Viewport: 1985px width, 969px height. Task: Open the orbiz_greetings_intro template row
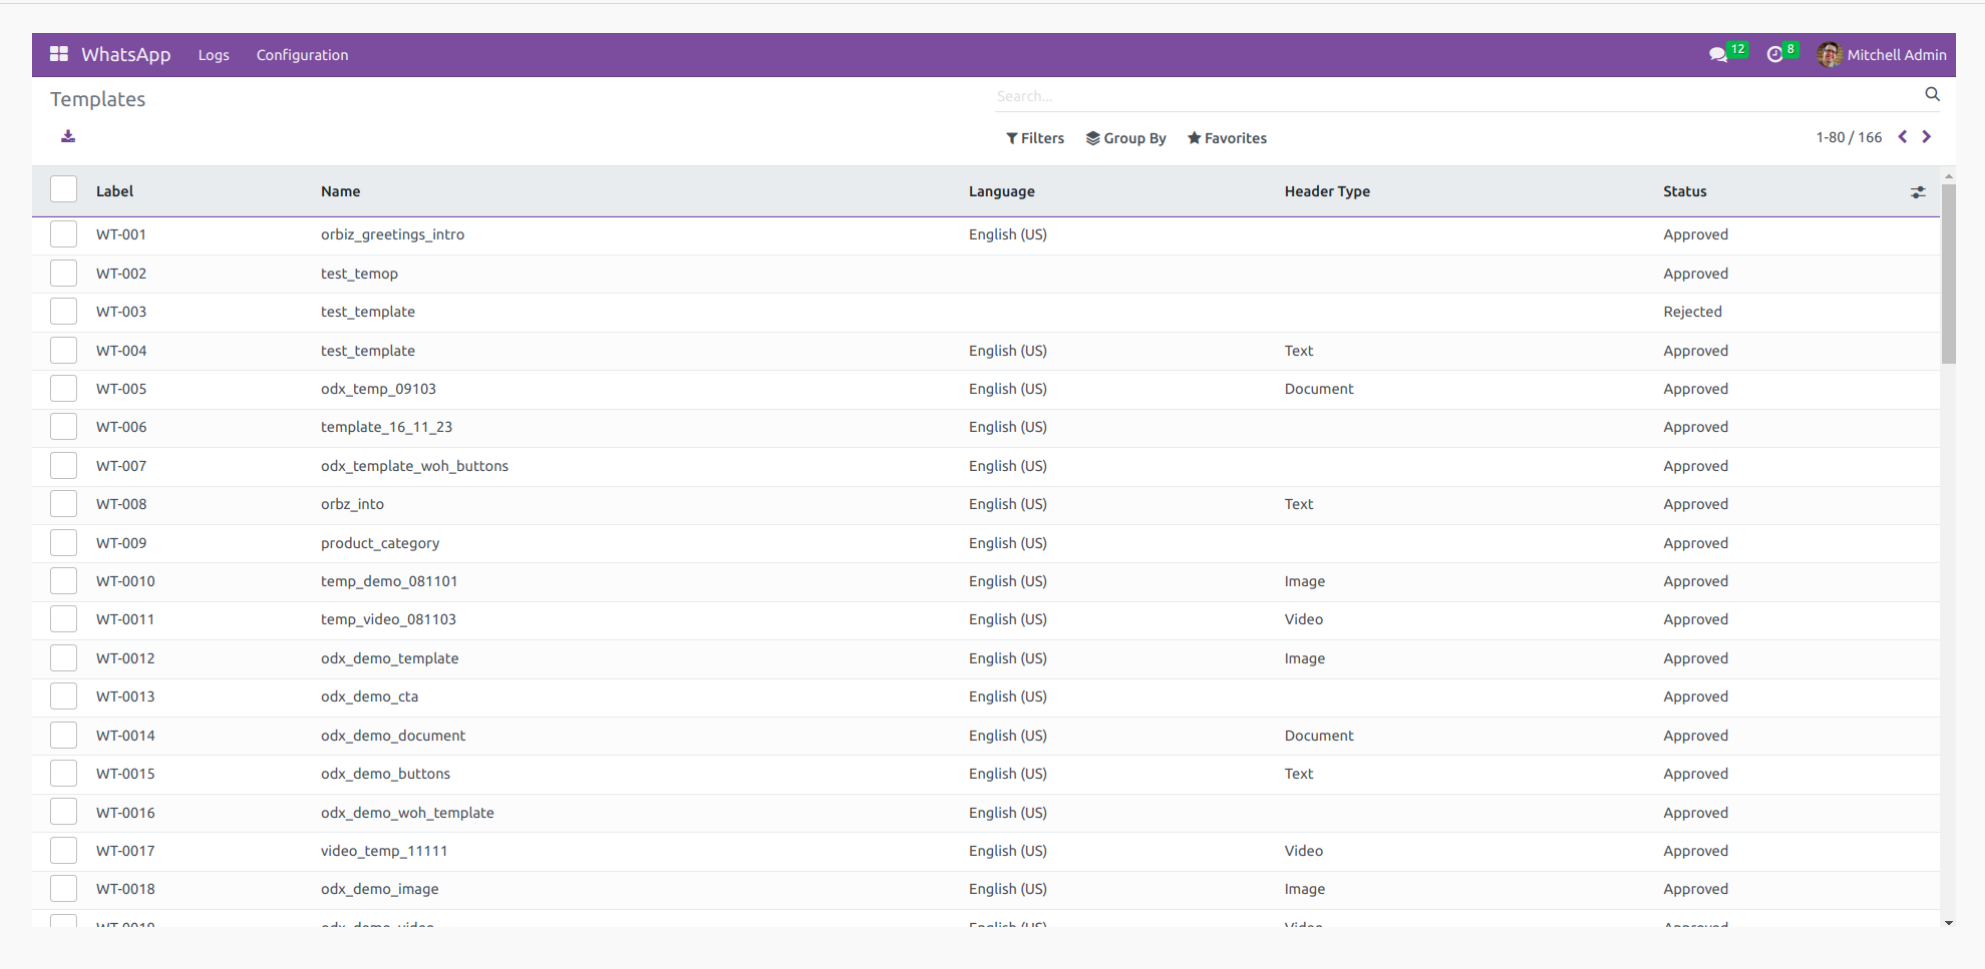986,234
